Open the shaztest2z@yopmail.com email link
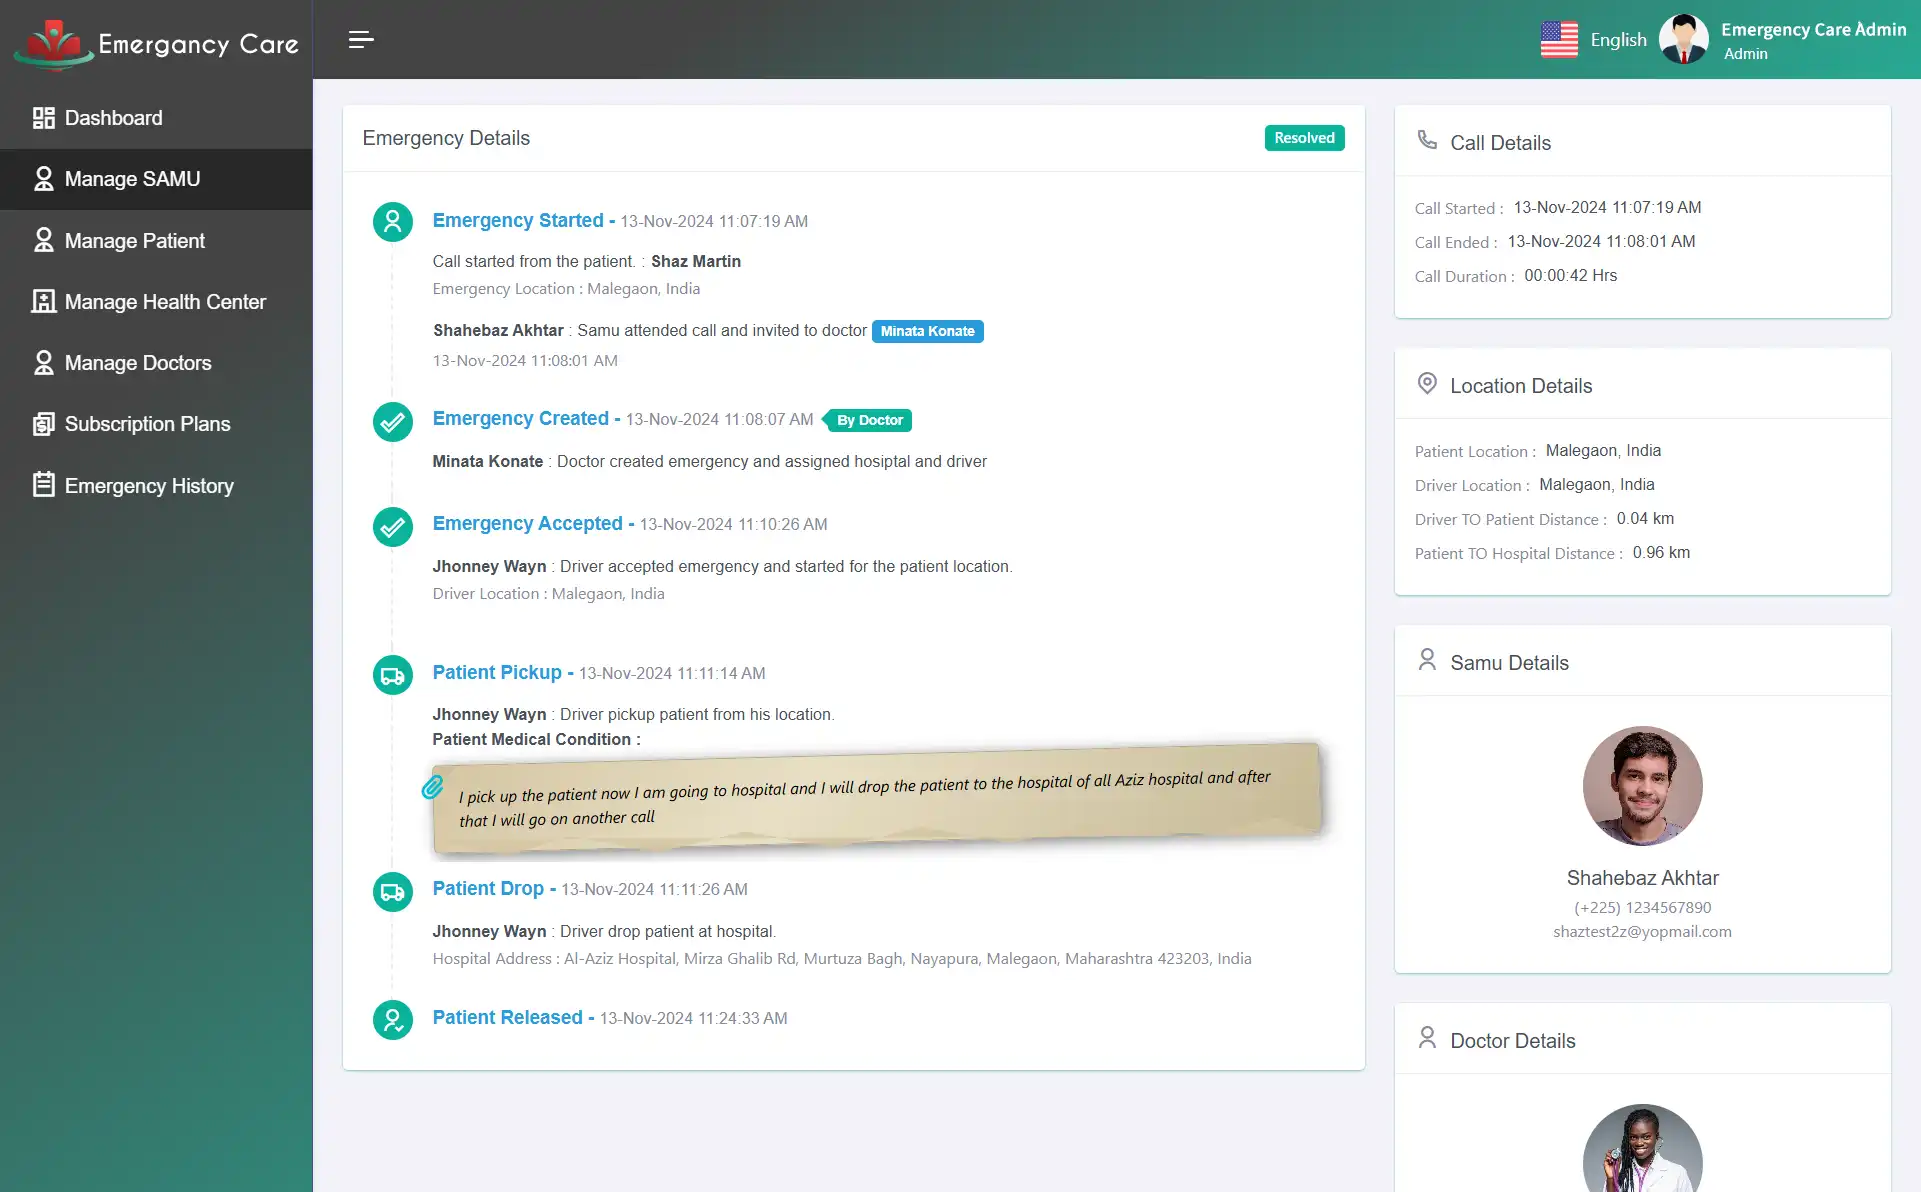 tap(1642, 931)
